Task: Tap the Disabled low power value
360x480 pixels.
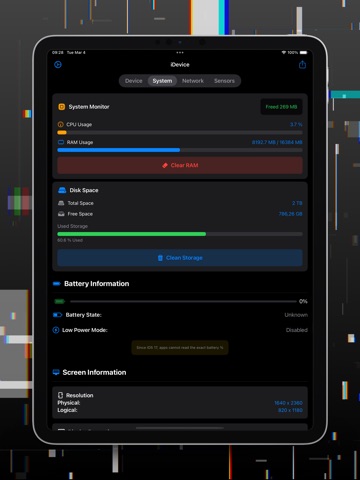Action: coord(297,330)
